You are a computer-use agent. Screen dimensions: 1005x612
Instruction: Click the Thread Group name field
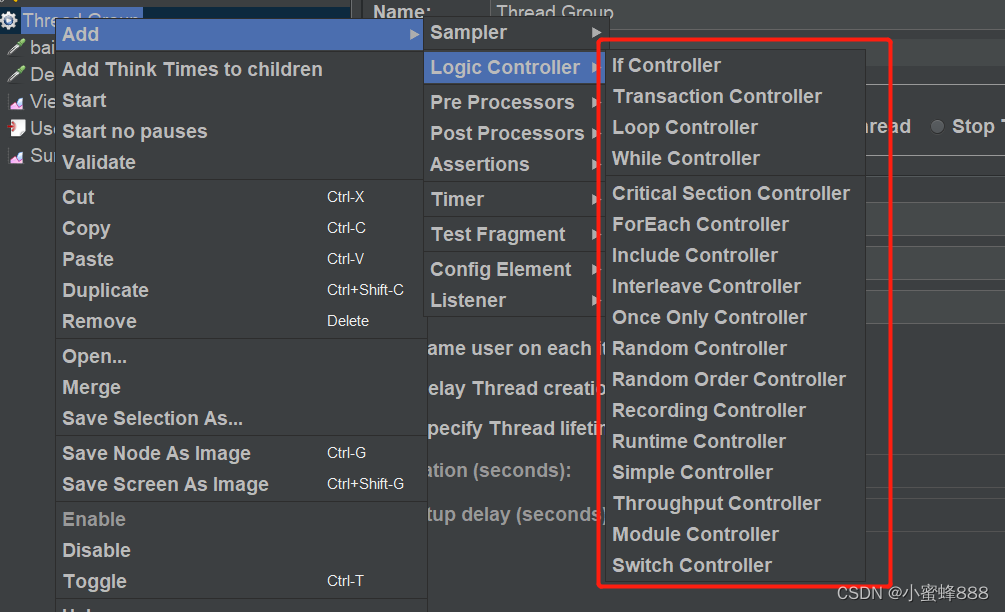[747, 13]
